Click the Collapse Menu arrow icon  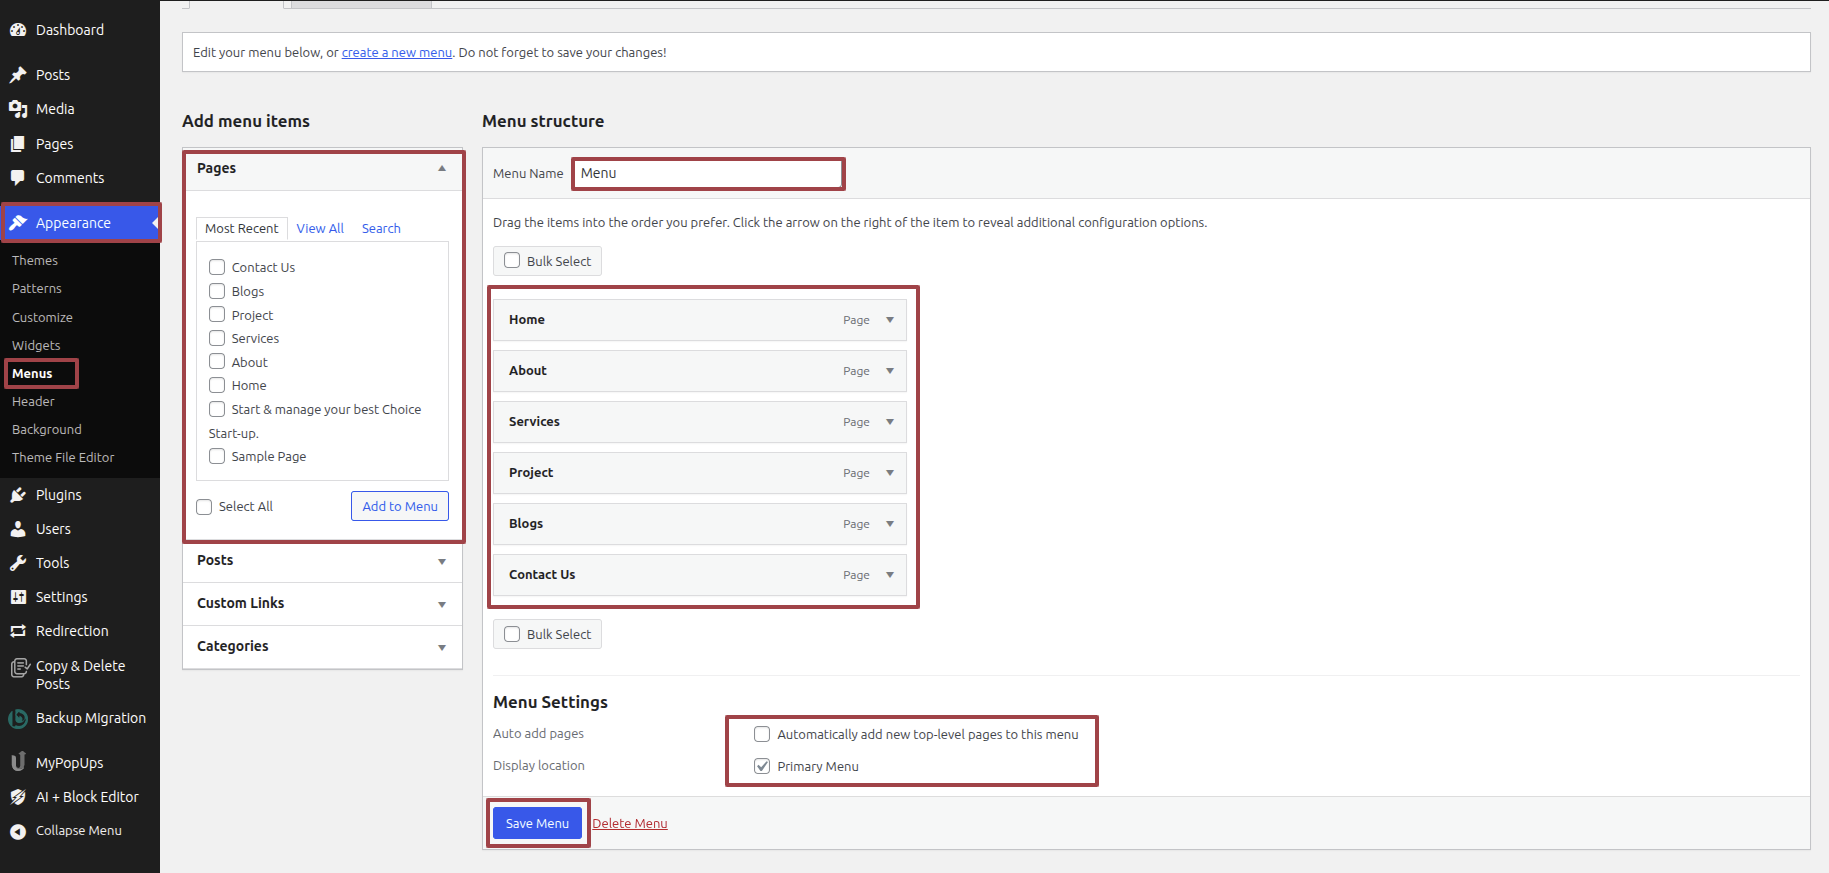pos(18,831)
